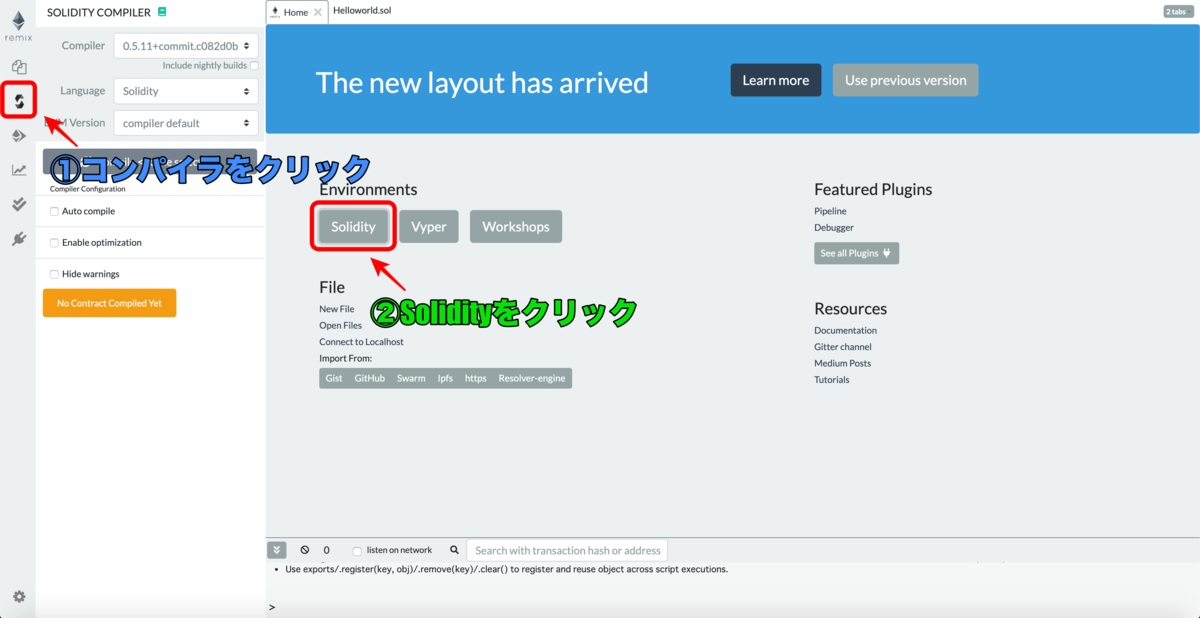Import from Swarm
Viewport: 1200px width, 618px height.
coord(411,378)
